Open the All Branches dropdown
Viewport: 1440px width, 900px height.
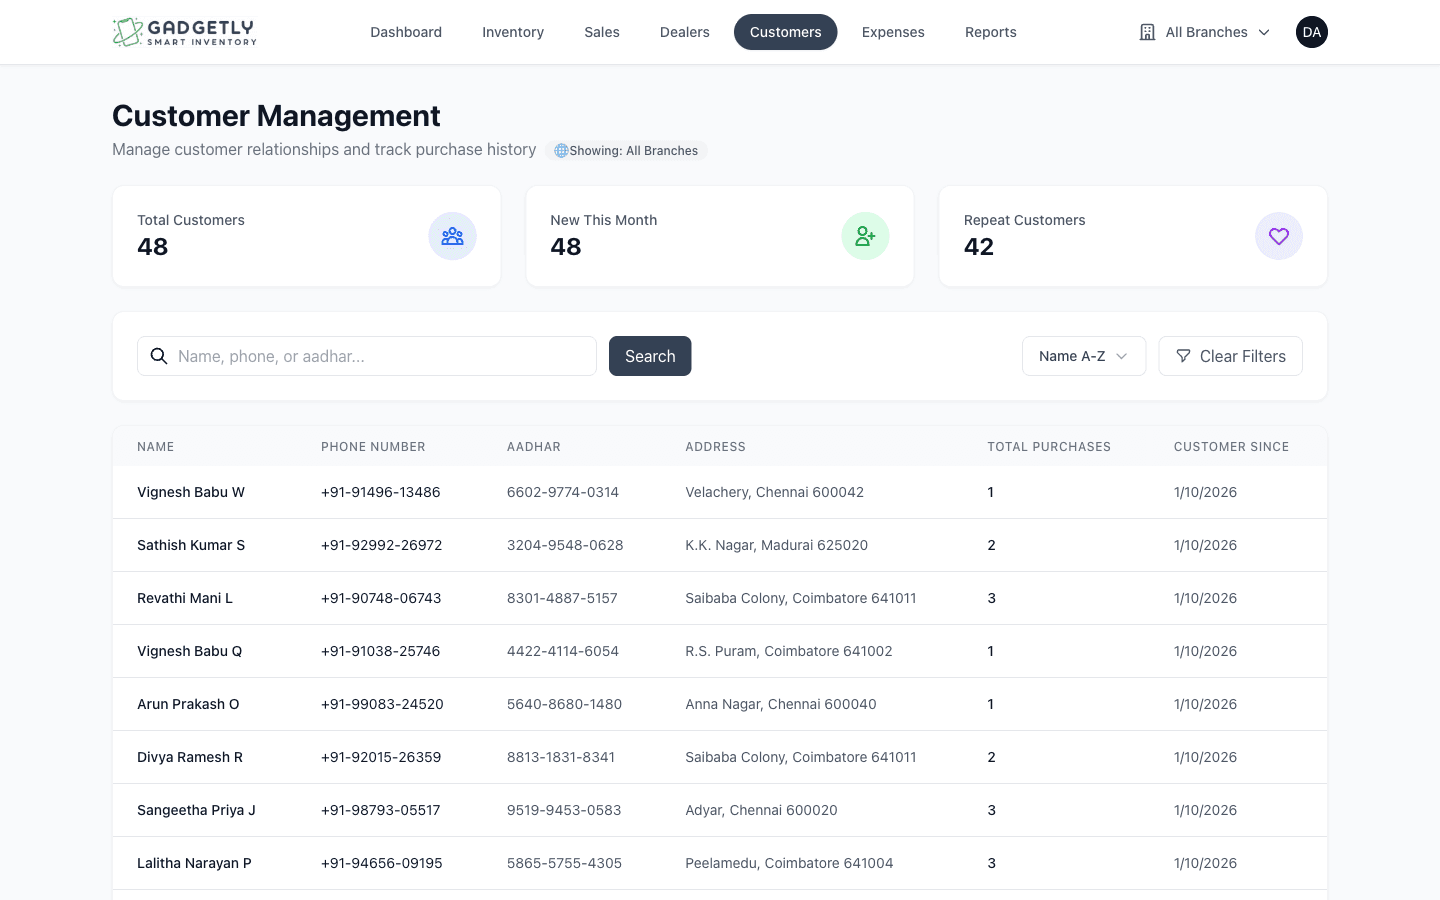(x=1204, y=32)
